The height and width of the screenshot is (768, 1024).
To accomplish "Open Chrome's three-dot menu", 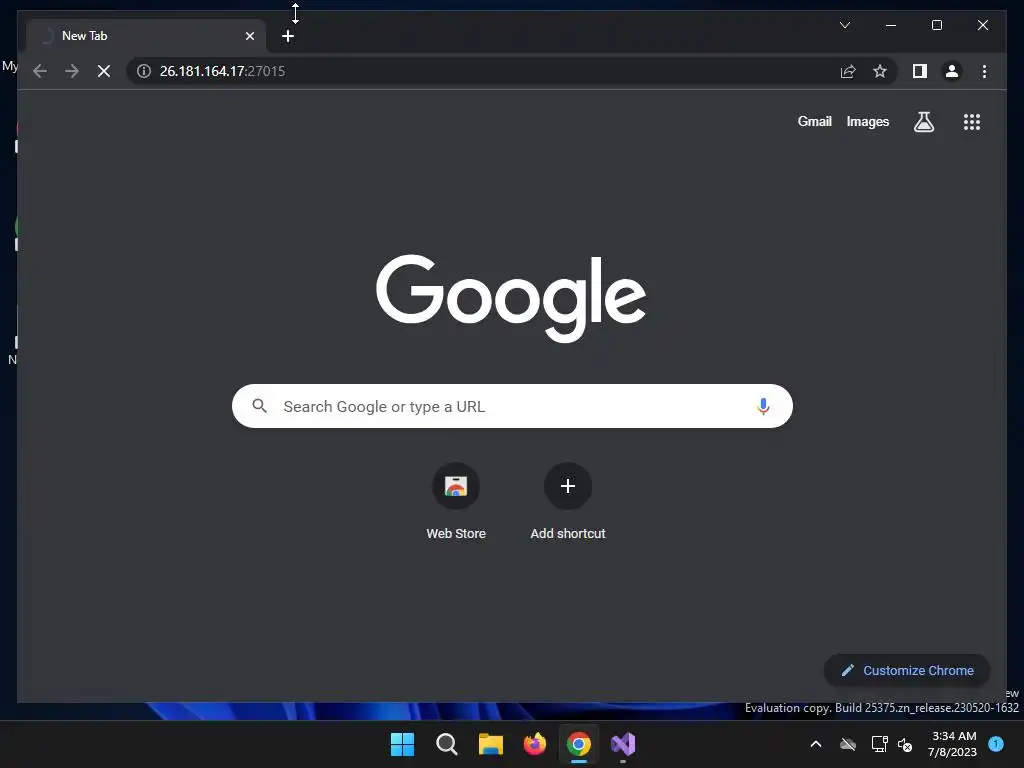I will point(984,71).
